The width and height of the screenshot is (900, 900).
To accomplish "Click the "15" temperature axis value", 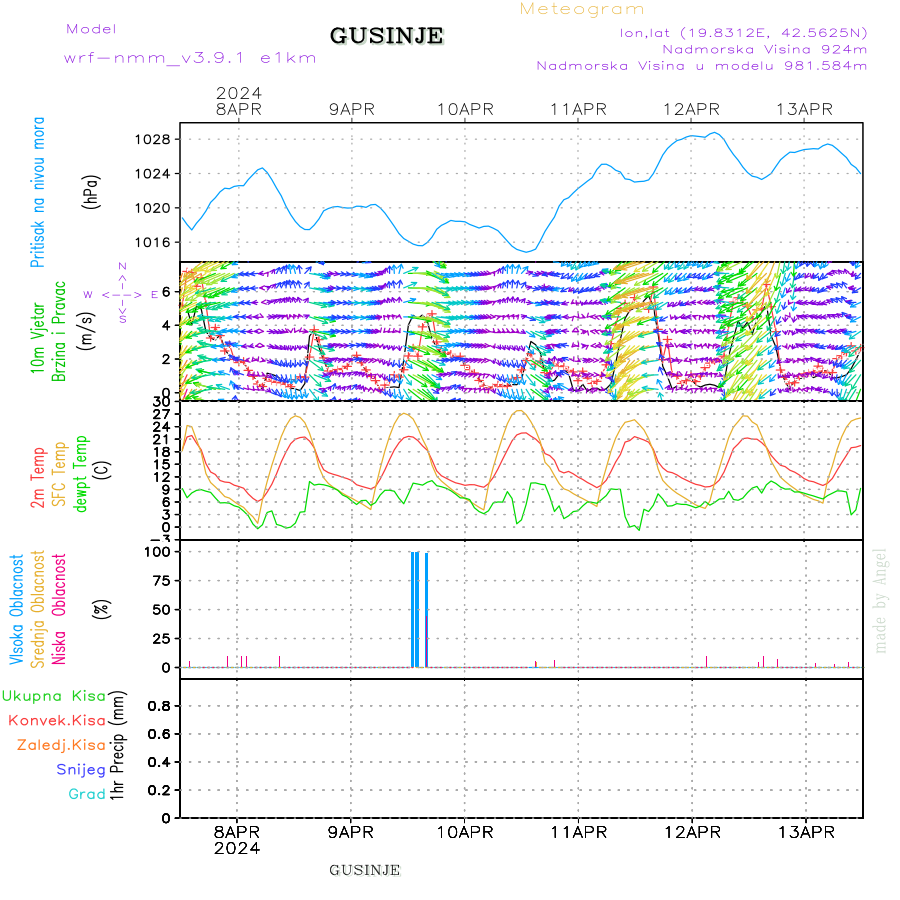I will 162,464.
